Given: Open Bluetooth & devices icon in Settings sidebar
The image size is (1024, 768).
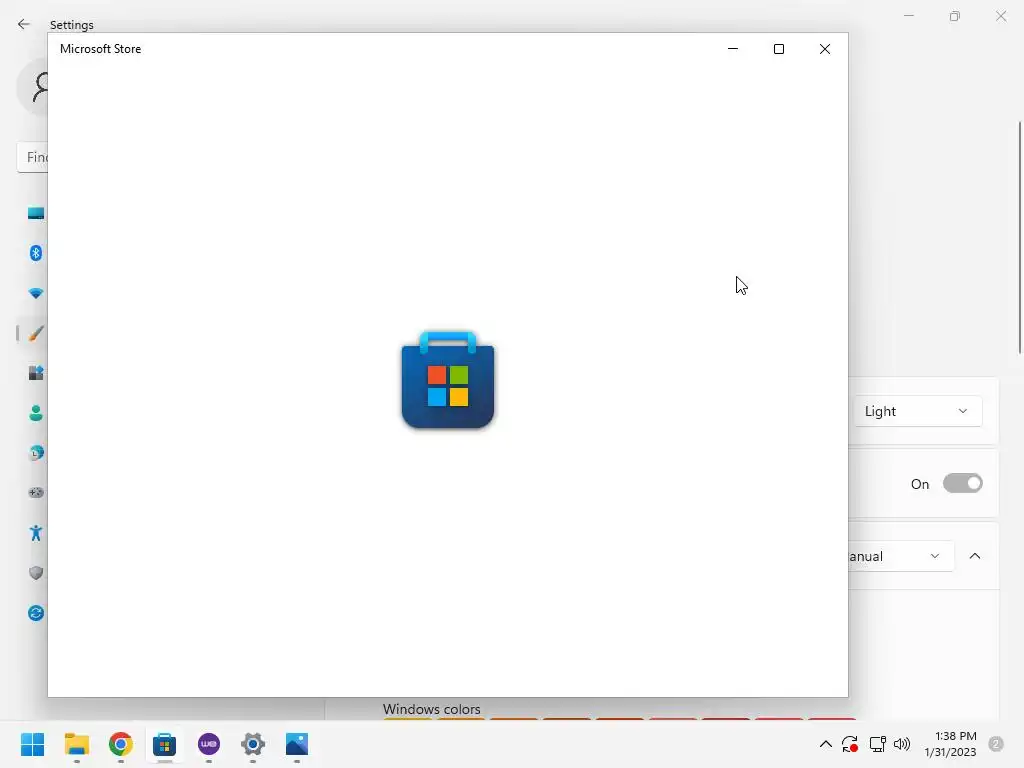Looking at the screenshot, I should [36, 253].
